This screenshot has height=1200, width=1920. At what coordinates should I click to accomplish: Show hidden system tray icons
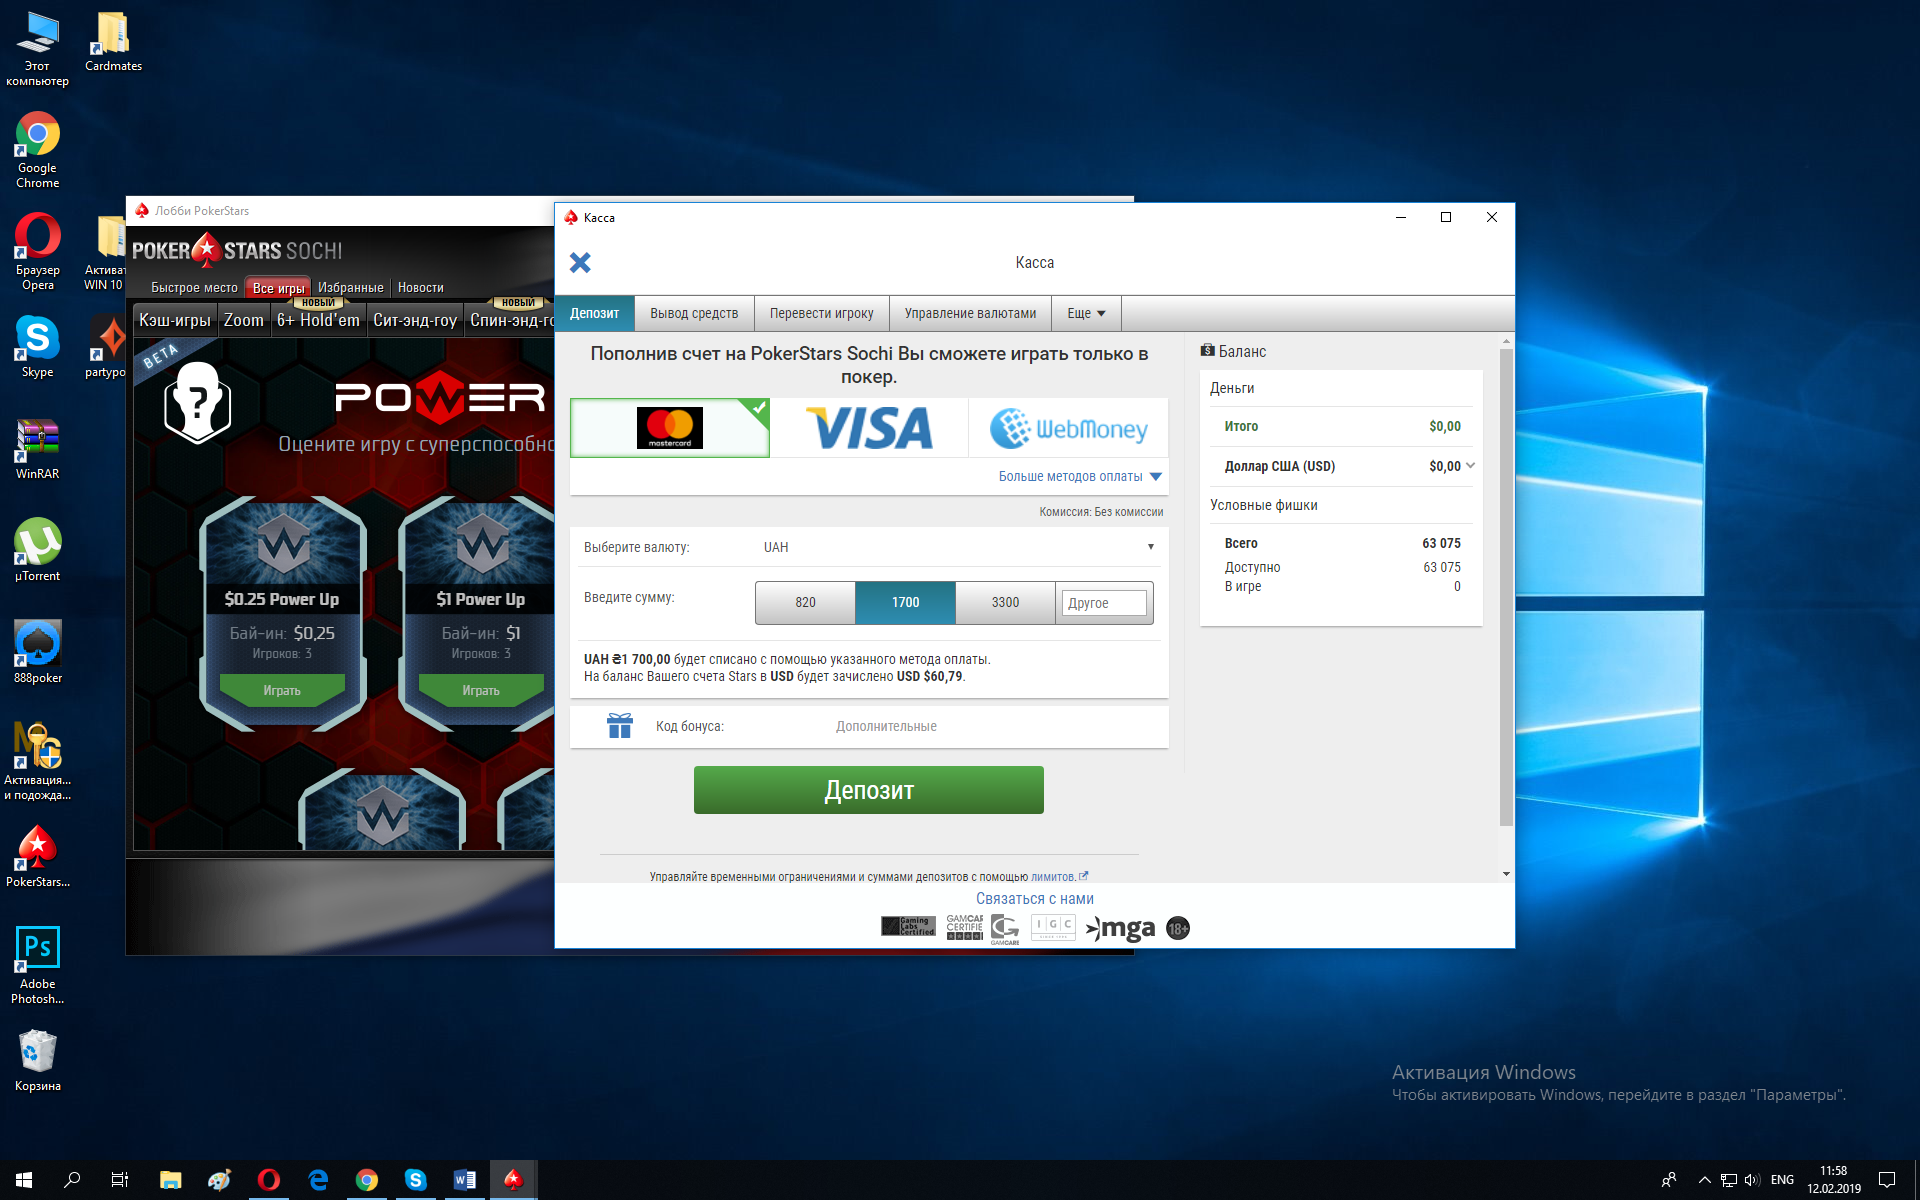(x=1704, y=1180)
